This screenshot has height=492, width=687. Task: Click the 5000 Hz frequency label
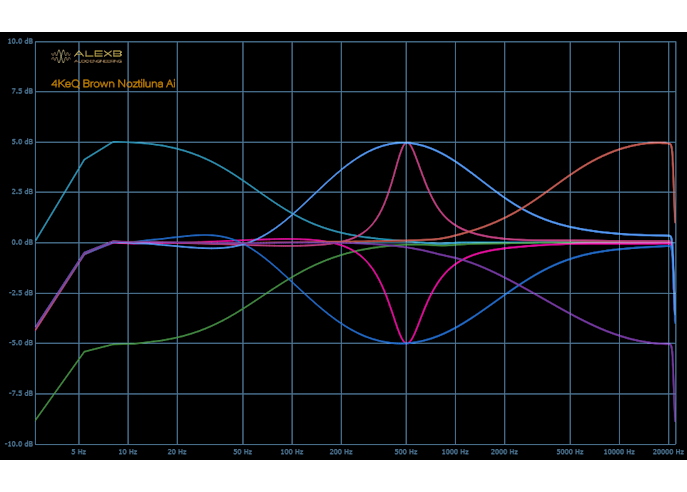tap(570, 453)
